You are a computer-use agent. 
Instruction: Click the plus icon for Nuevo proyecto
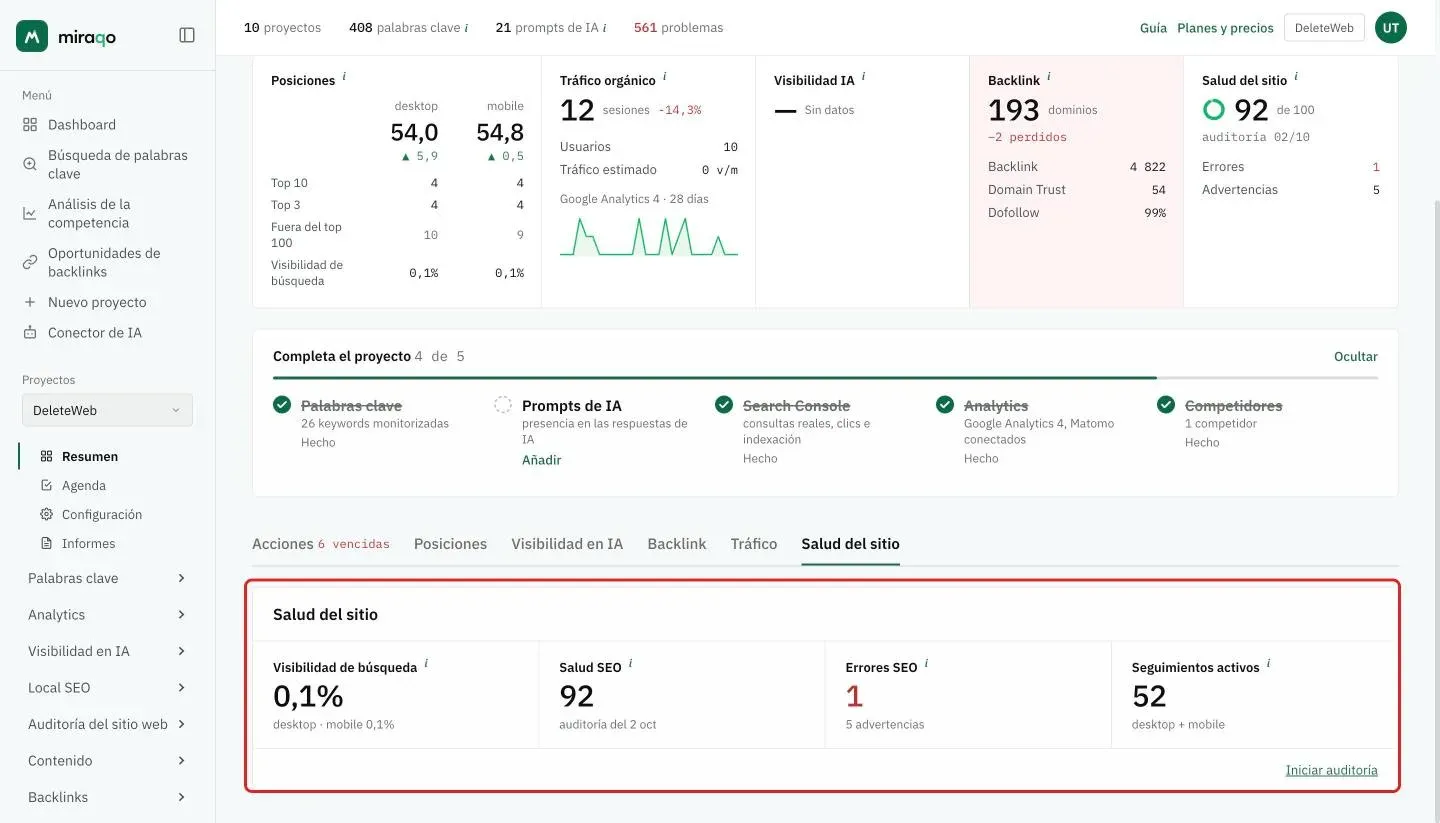(x=30, y=302)
